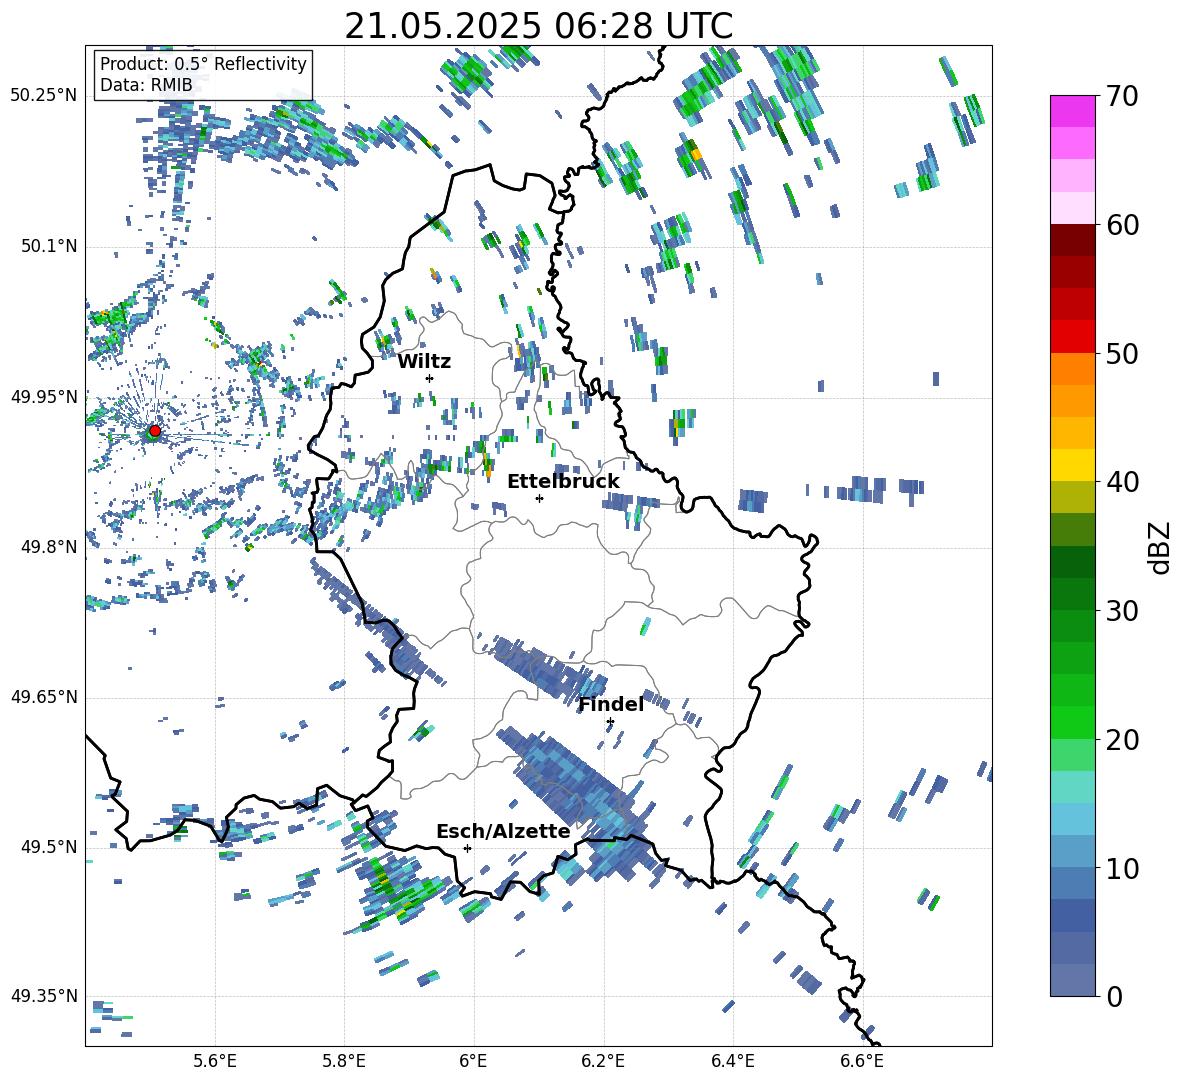Click the 5.8°E longitude label
1184x1081 pixels.
[344, 1061]
